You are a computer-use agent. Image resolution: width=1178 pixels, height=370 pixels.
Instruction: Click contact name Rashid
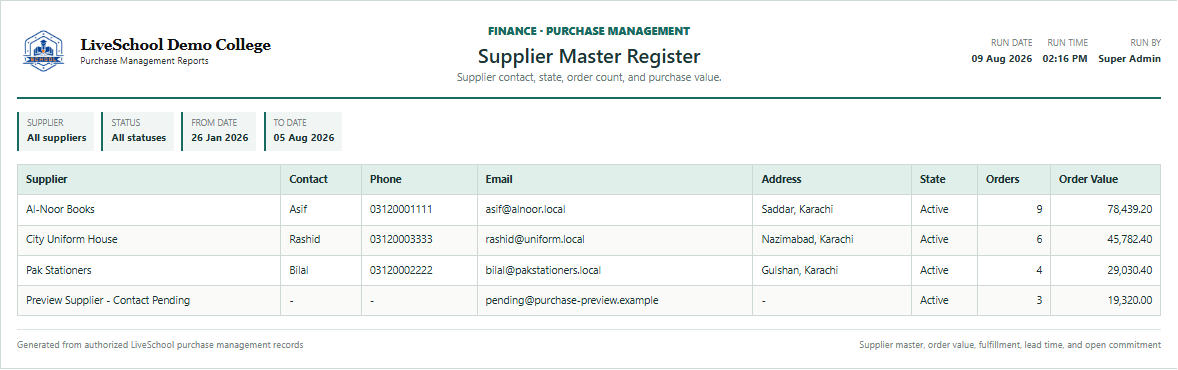[304, 240]
